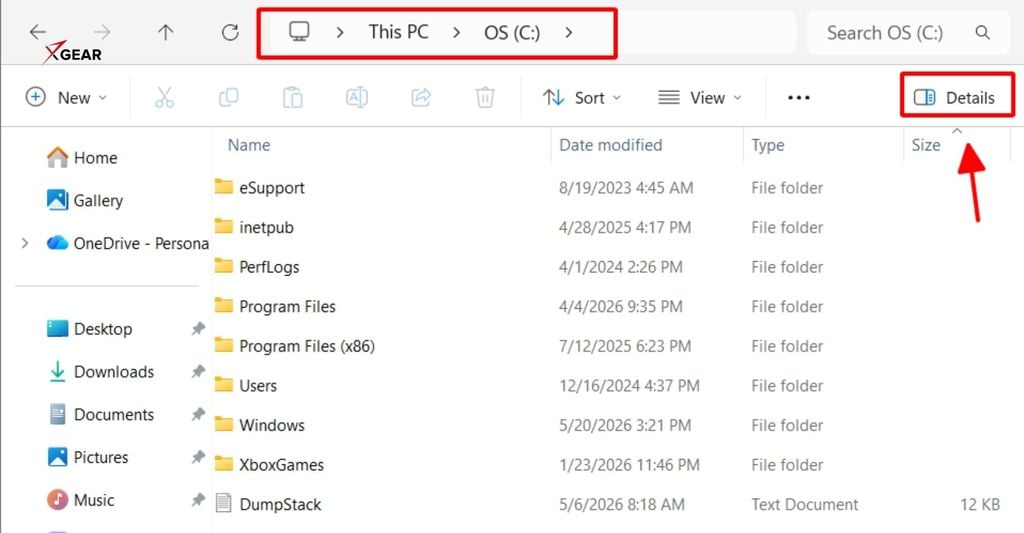This screenshot has height=533, width=1024.
Task: Open the New dropdown menu
Action: click(x=66, y=97)
